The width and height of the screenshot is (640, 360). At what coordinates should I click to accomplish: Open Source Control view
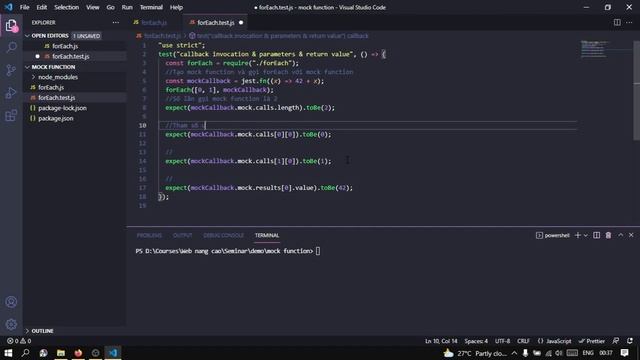tap(11, 70)
